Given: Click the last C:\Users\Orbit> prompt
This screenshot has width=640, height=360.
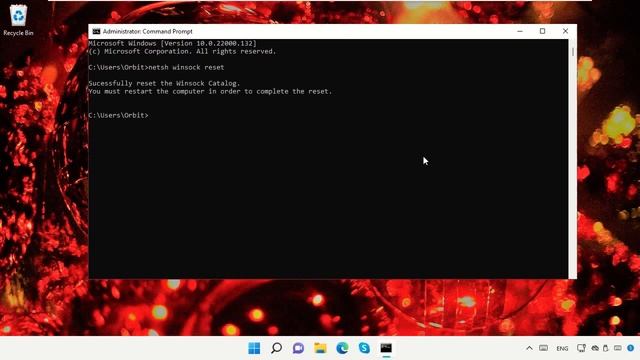Looking at the screenshot, I should click(x=118, y=116).
